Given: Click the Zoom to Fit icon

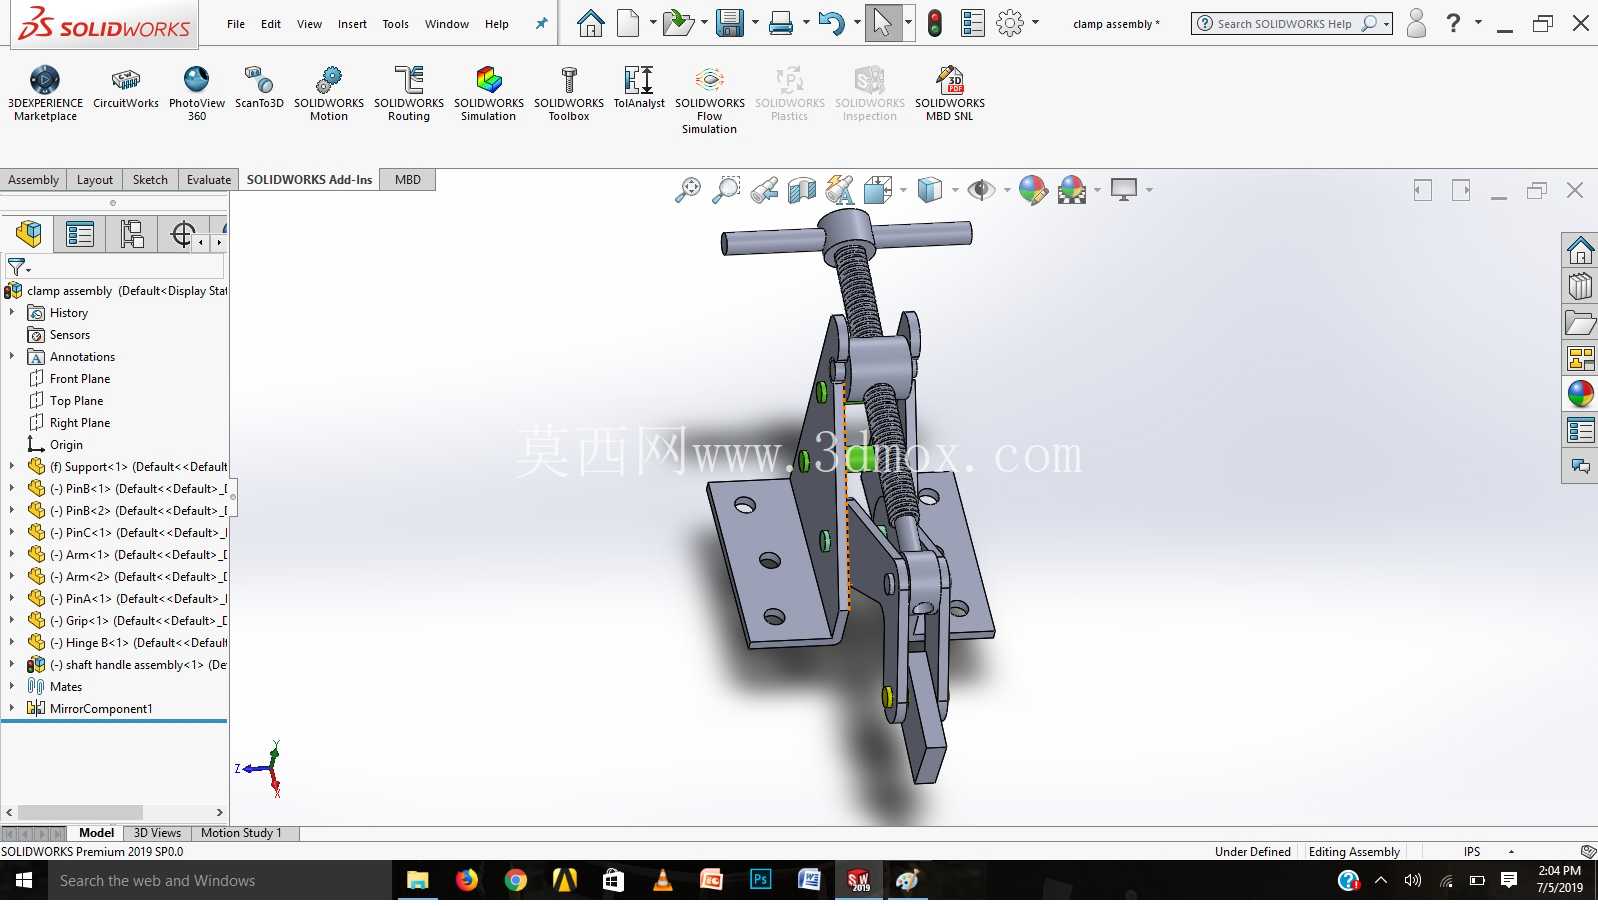Looking at the screenshot, I should pos(688,189).
